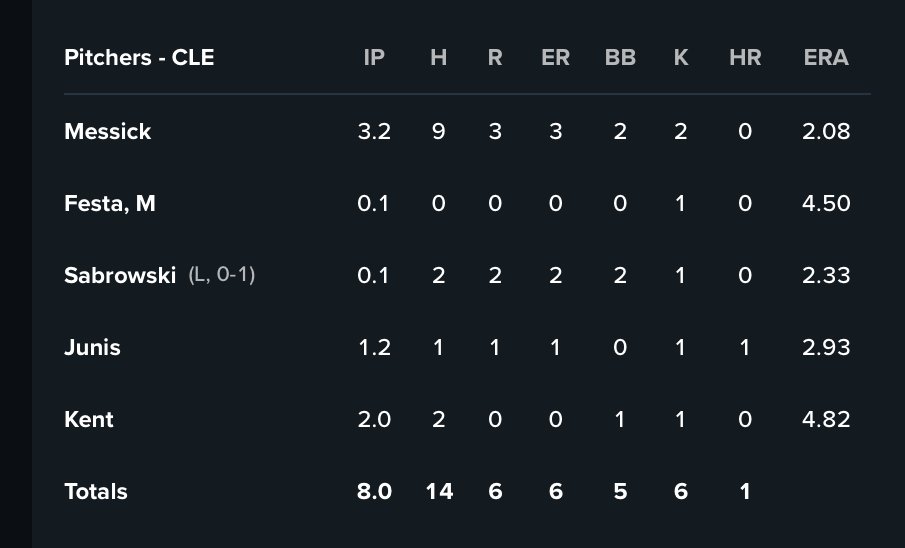This screenshot has width=905, height=548.
Task: Click the K column header
Action: [x=681, y=57]
